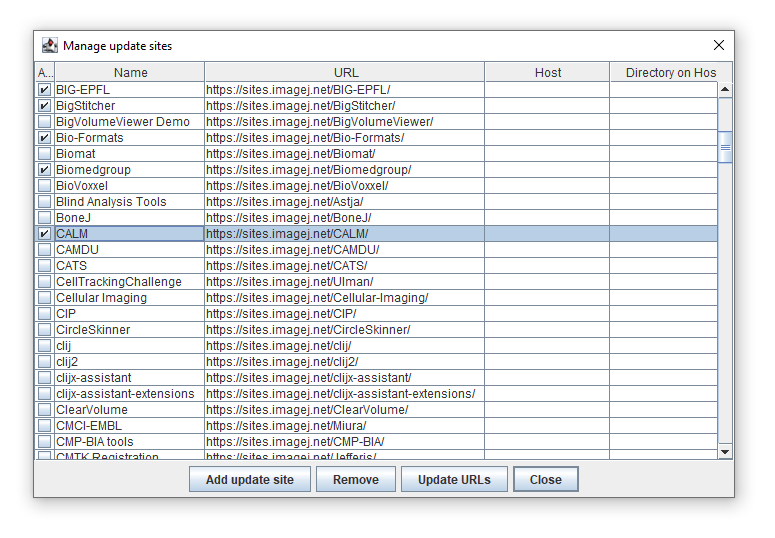Click the Host column header
775x538 pixels.
pyautogui.click(x=548, y=72)
